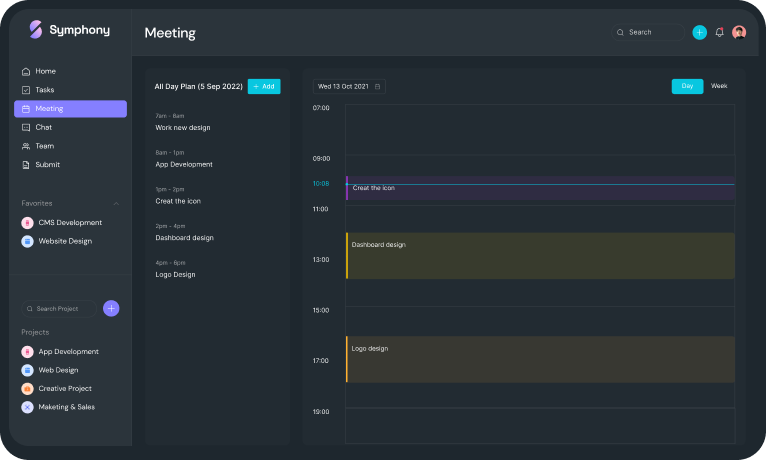The image size is (766, 460).
Task: Click the Search Project input field
Action: coord(60,309)
